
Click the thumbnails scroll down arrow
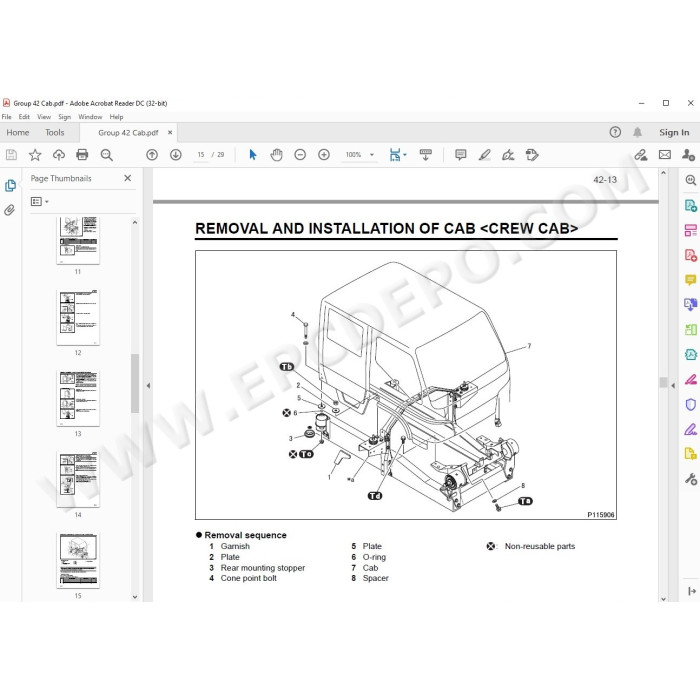pyautogui.click(x=135, y=597)
